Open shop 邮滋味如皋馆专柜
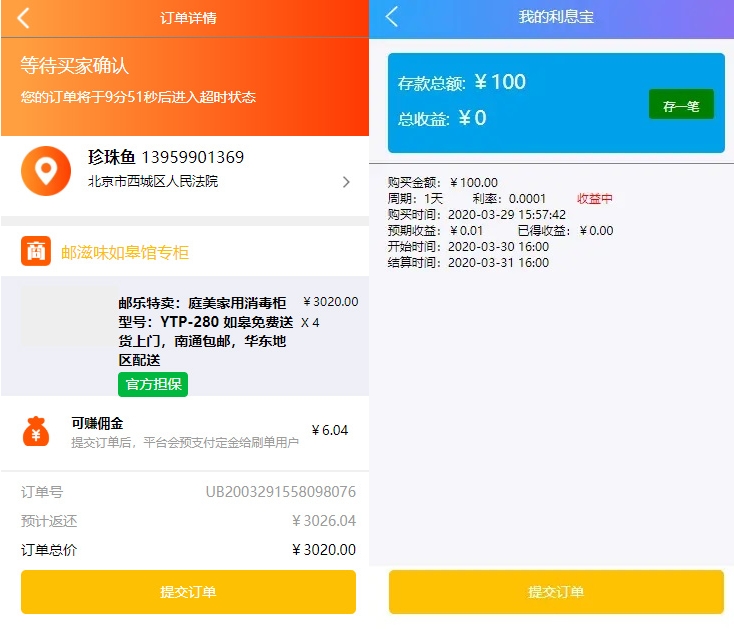The width and height of the screenshot is (734, 629). tap(125, 253)
